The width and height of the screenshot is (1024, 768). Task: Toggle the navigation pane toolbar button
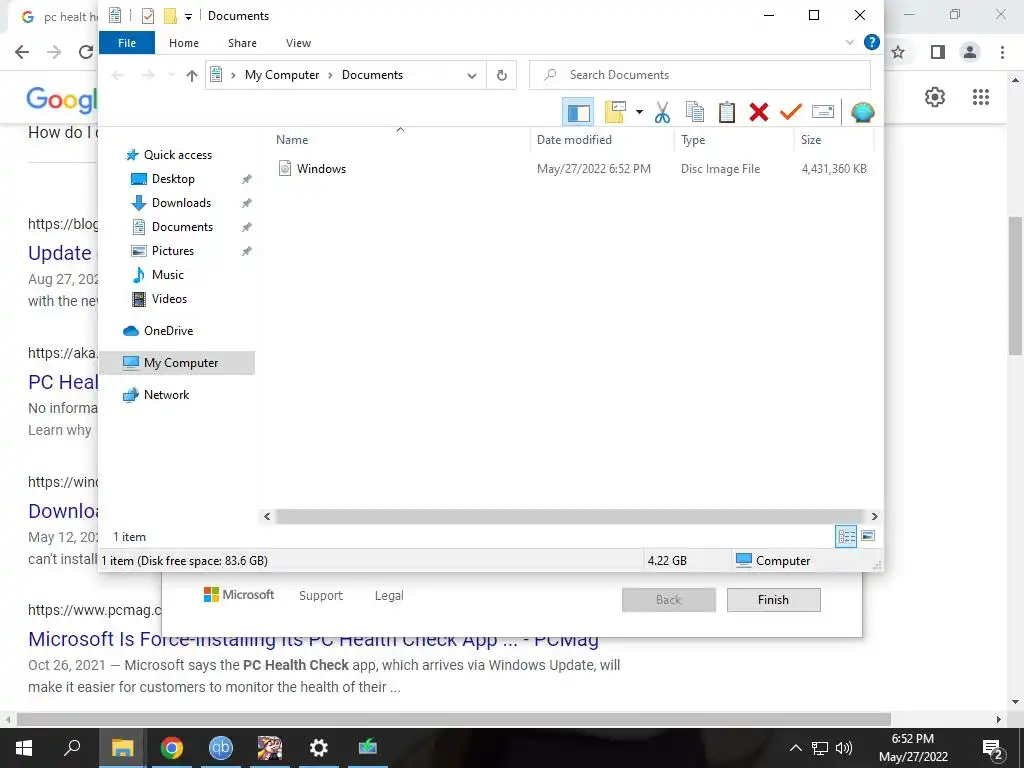[x=578, y=112]
